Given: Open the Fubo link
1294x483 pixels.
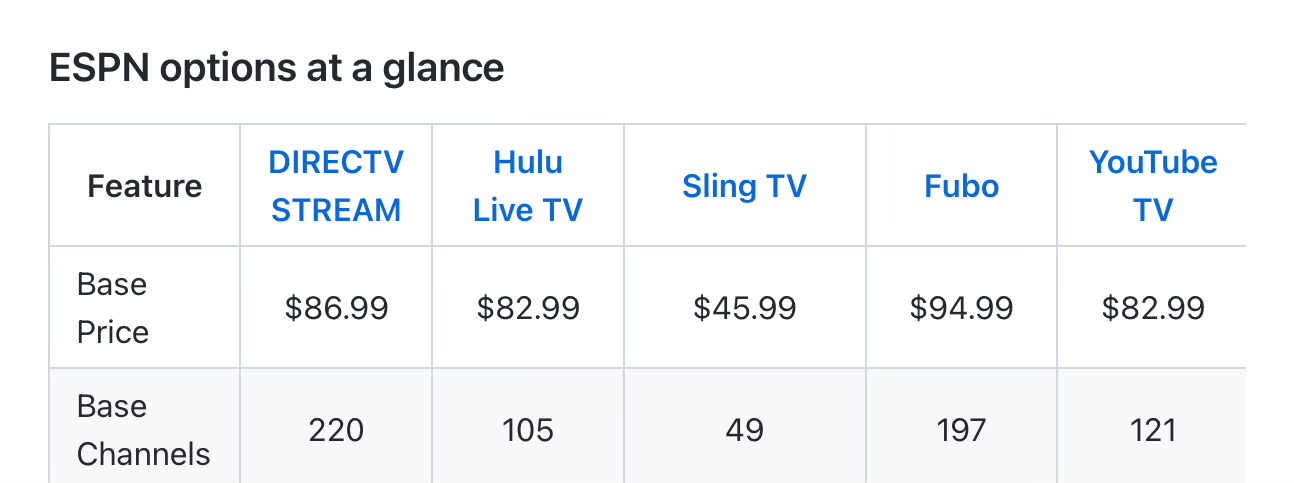Looking at the screenshot, I should [961, 186].
